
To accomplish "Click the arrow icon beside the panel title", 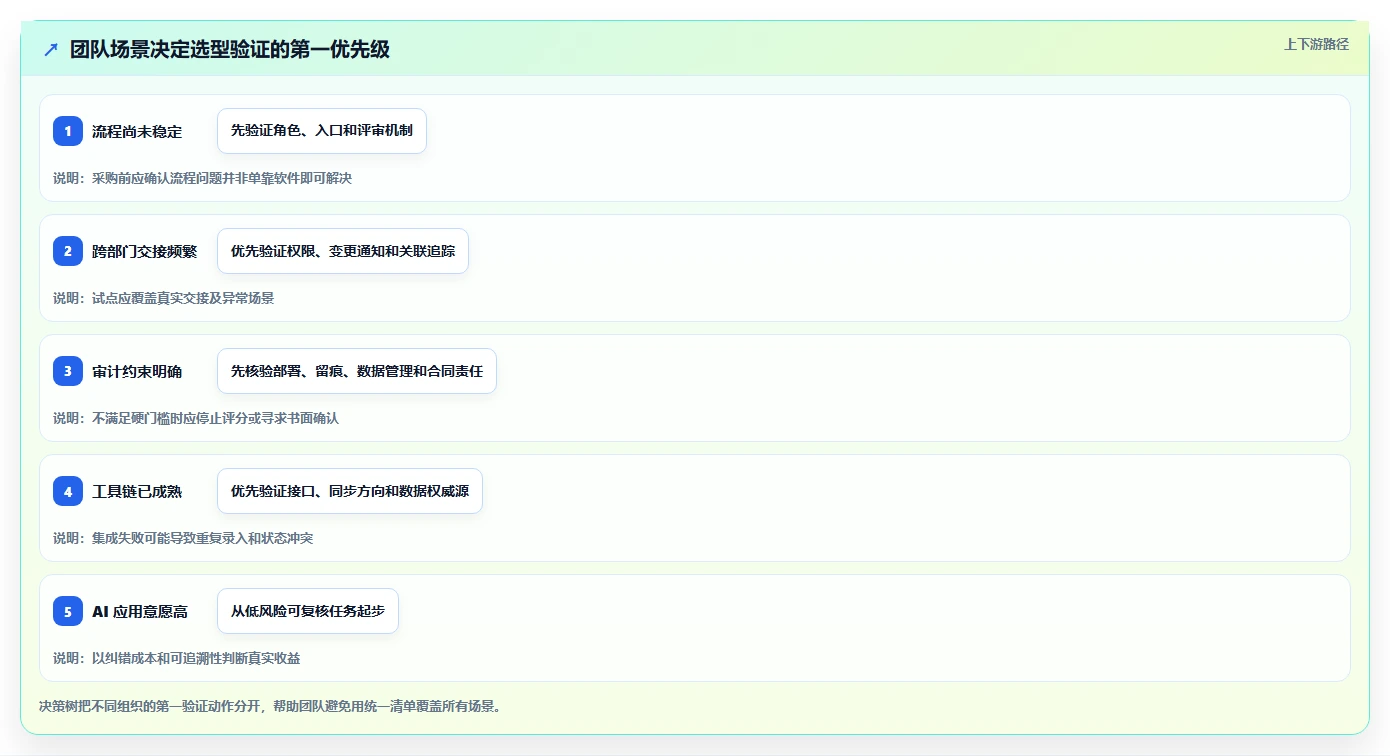I will point(51,50).
